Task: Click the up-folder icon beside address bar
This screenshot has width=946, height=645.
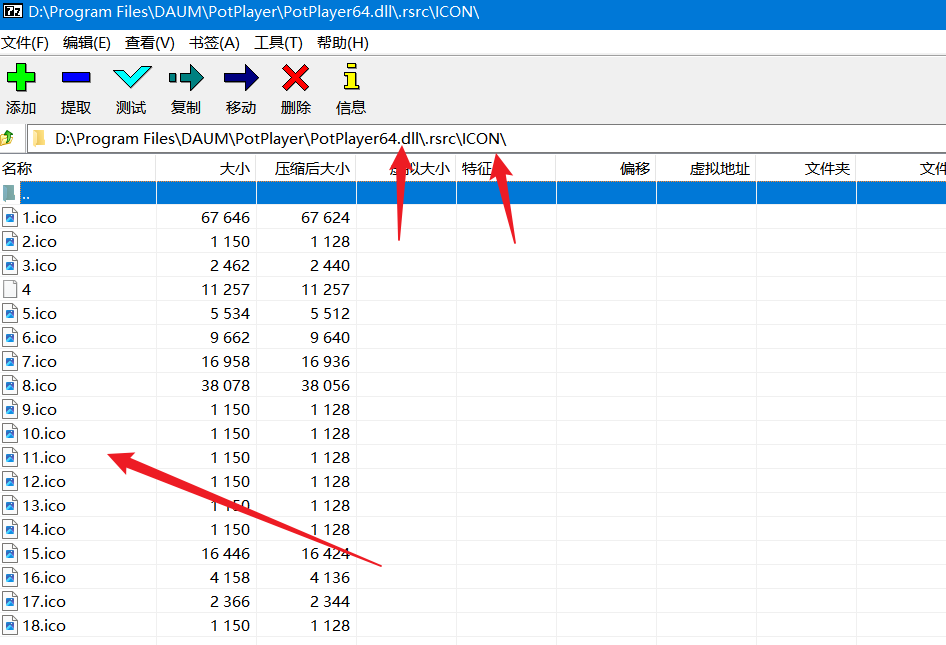Action: (x=8, y=138)
